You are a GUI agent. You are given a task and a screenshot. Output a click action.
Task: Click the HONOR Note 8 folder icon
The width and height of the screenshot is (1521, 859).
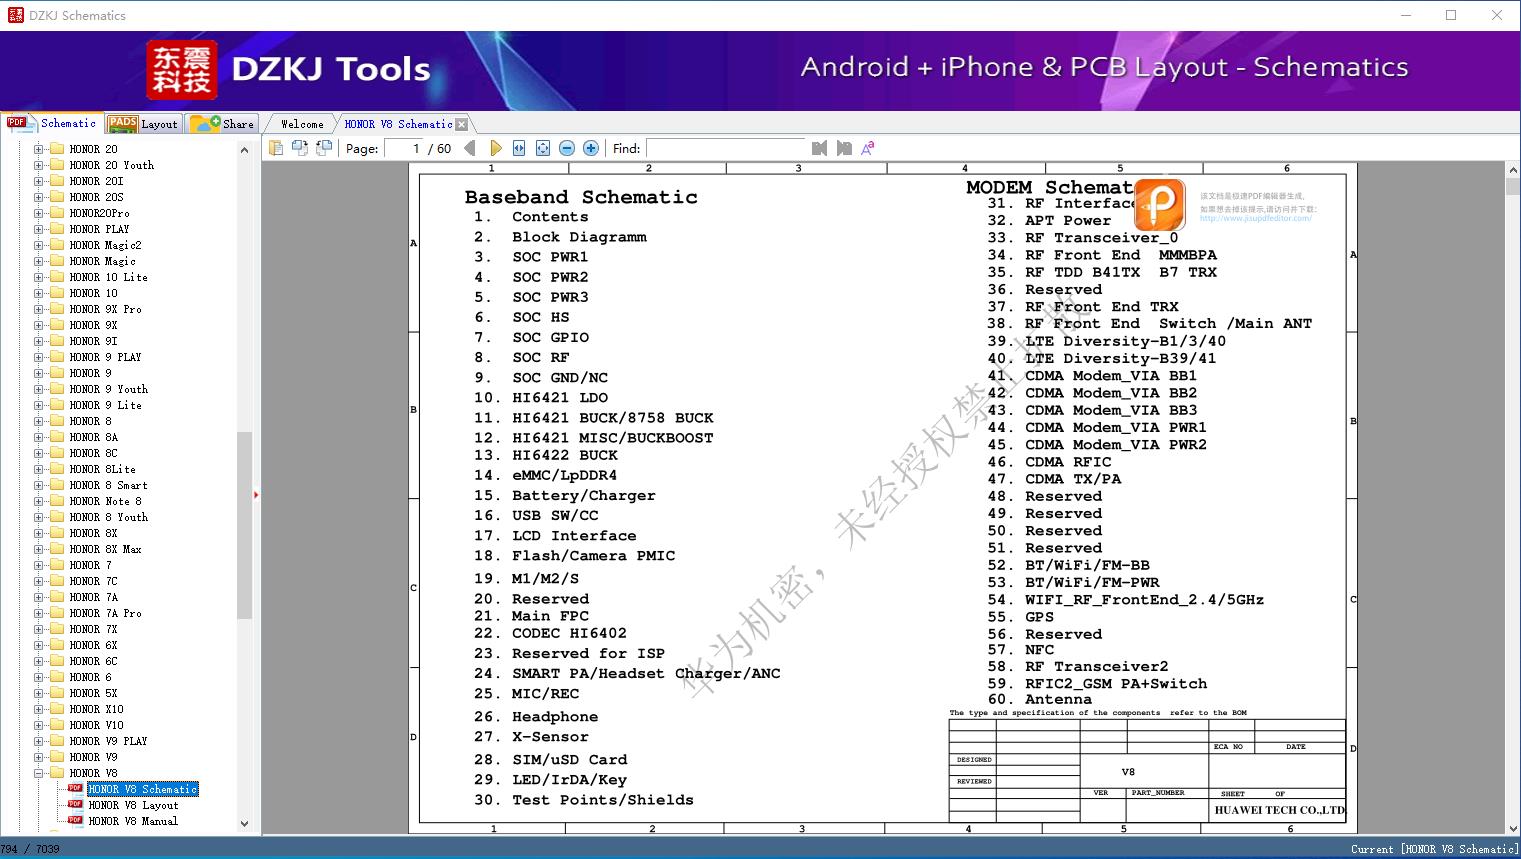tap(57, 501)
